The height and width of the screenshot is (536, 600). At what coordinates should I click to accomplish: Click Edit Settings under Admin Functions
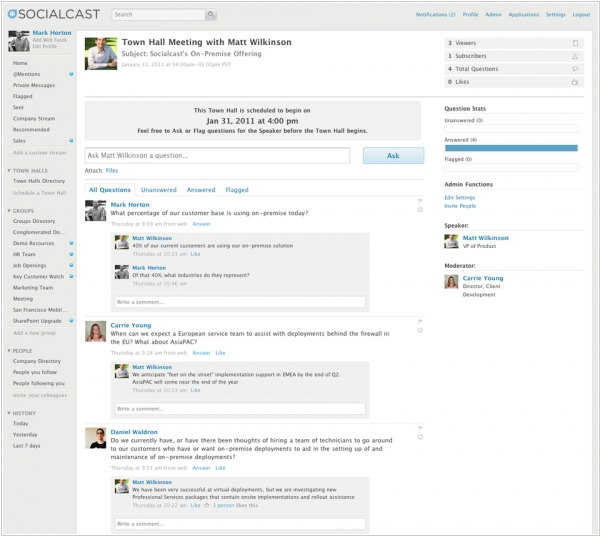(x=460, y=197)
